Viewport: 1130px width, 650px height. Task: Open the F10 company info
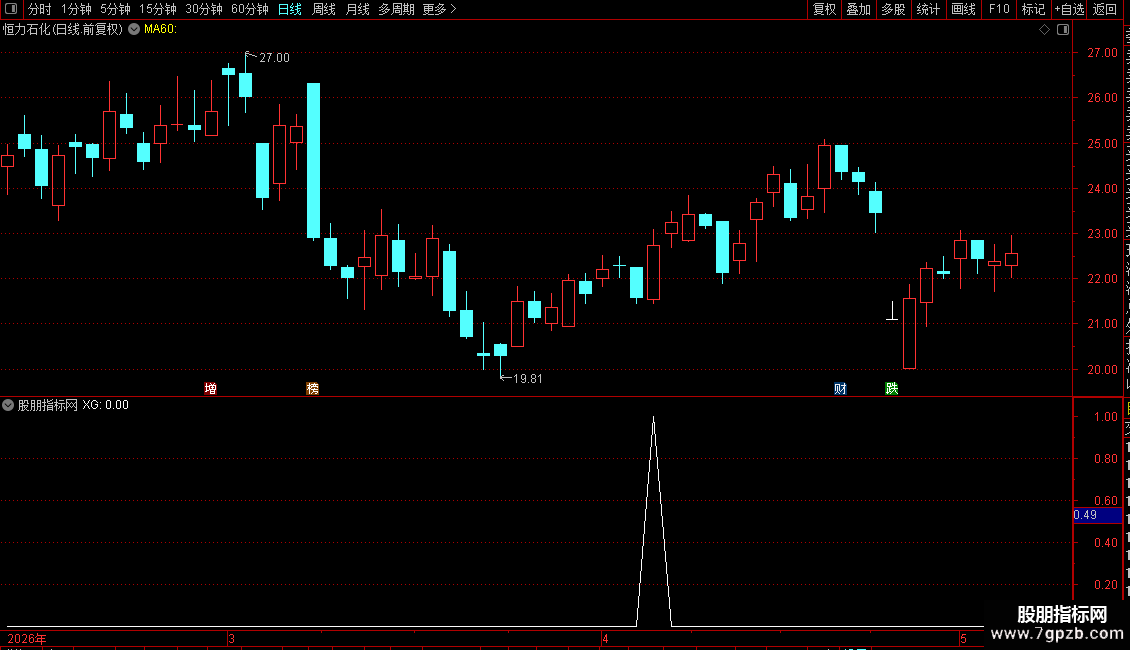click(999, 9)
